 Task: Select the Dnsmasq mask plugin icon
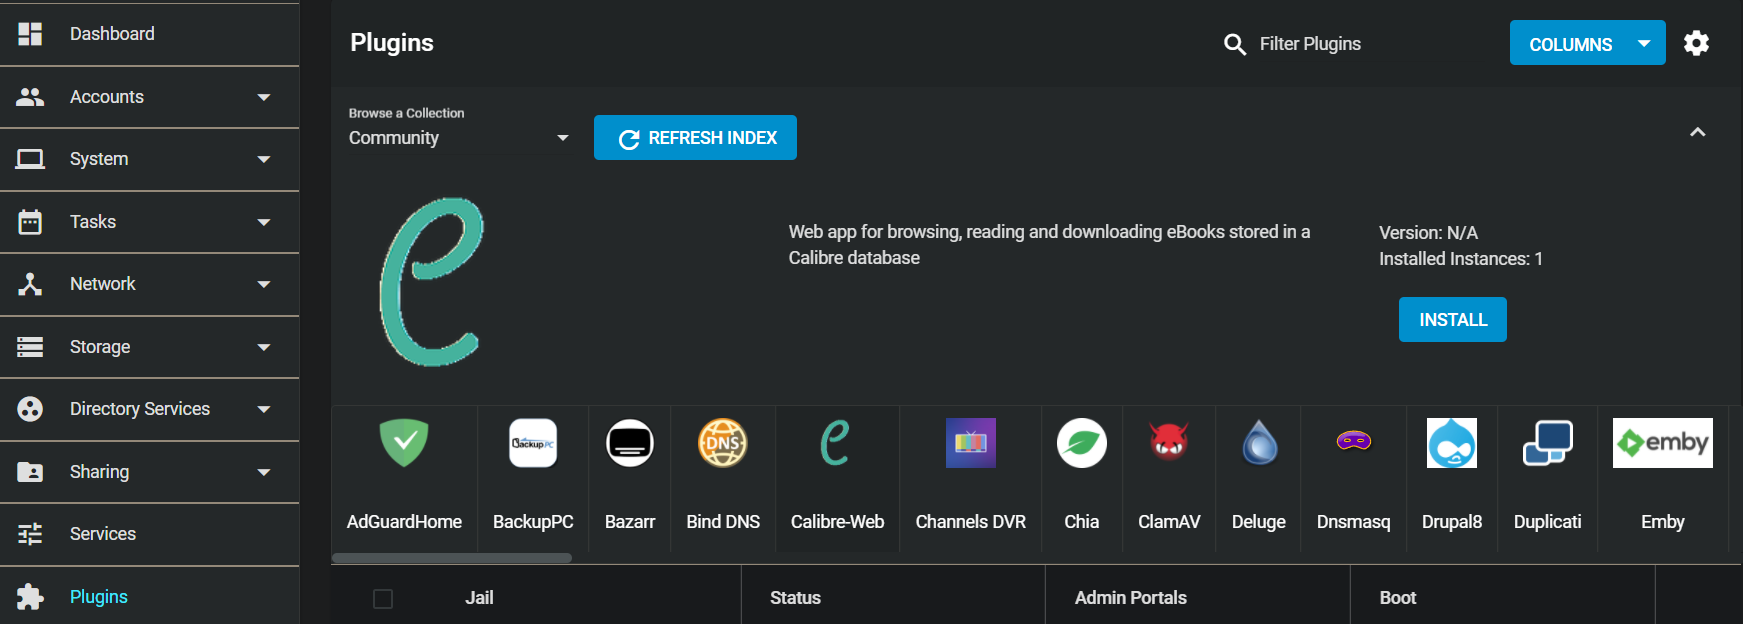click(1354, 440)
